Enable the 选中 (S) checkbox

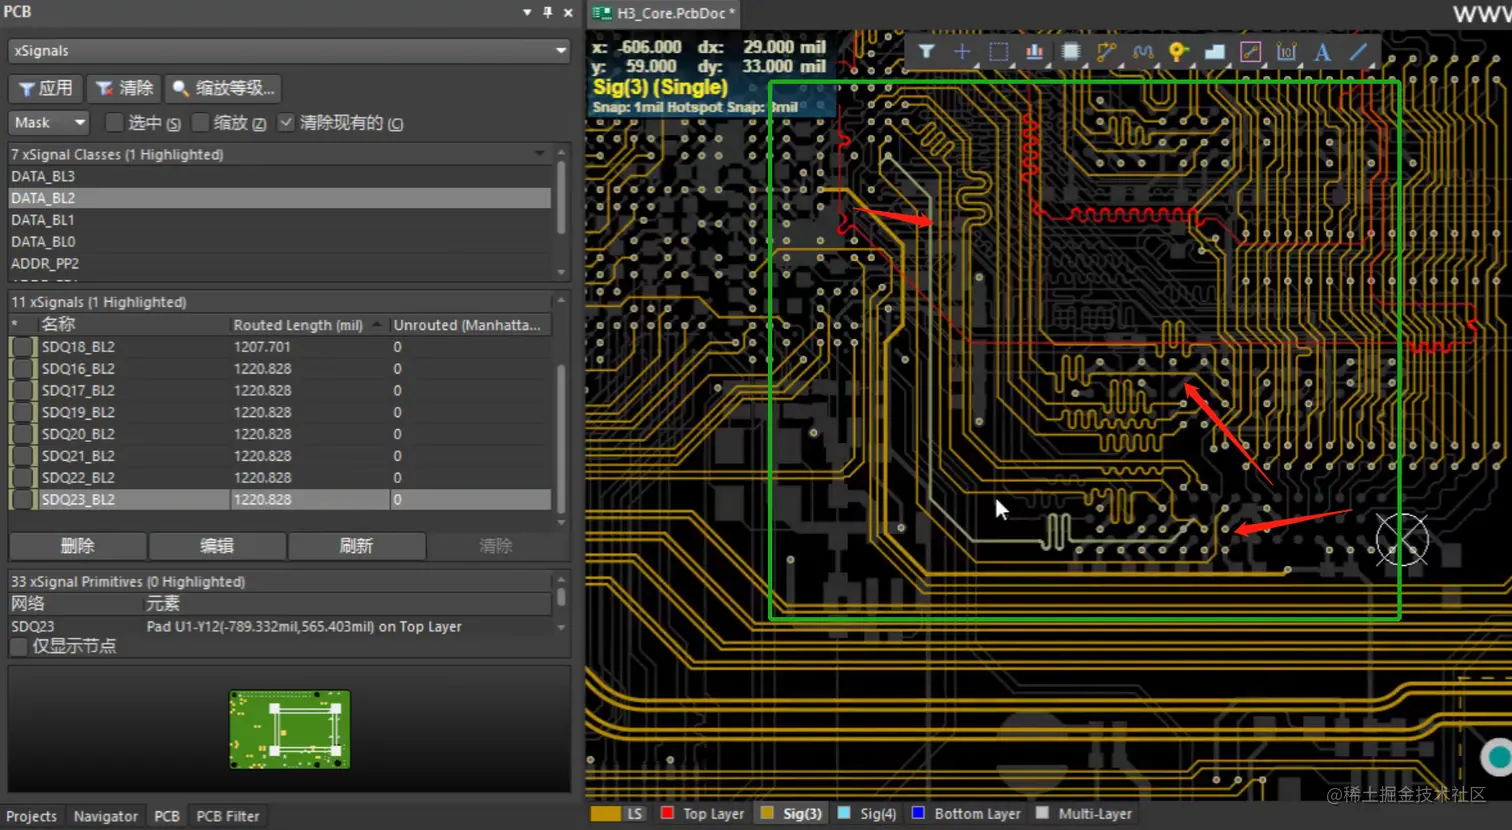tap(115, 123)
